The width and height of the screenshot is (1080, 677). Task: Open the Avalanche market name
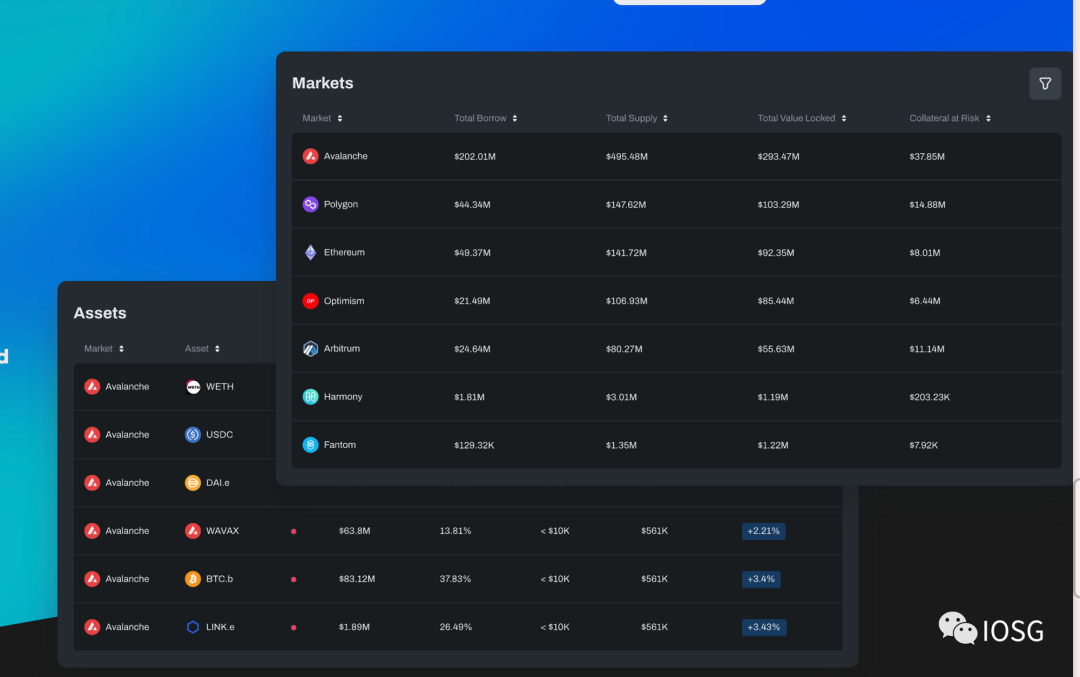(x=346, y=156)
